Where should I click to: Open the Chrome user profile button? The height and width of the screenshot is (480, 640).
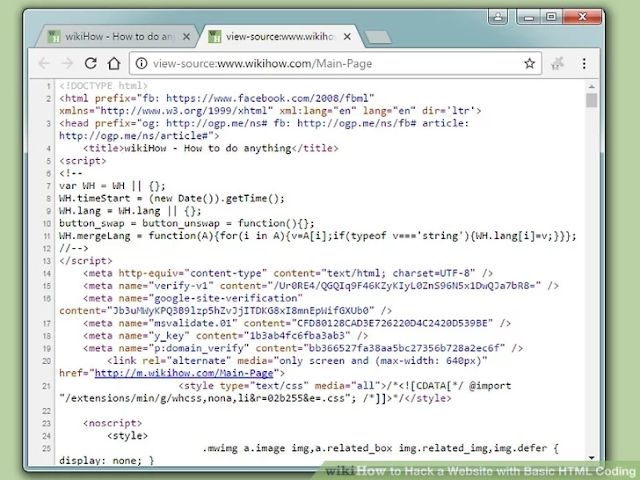point(498,17)
